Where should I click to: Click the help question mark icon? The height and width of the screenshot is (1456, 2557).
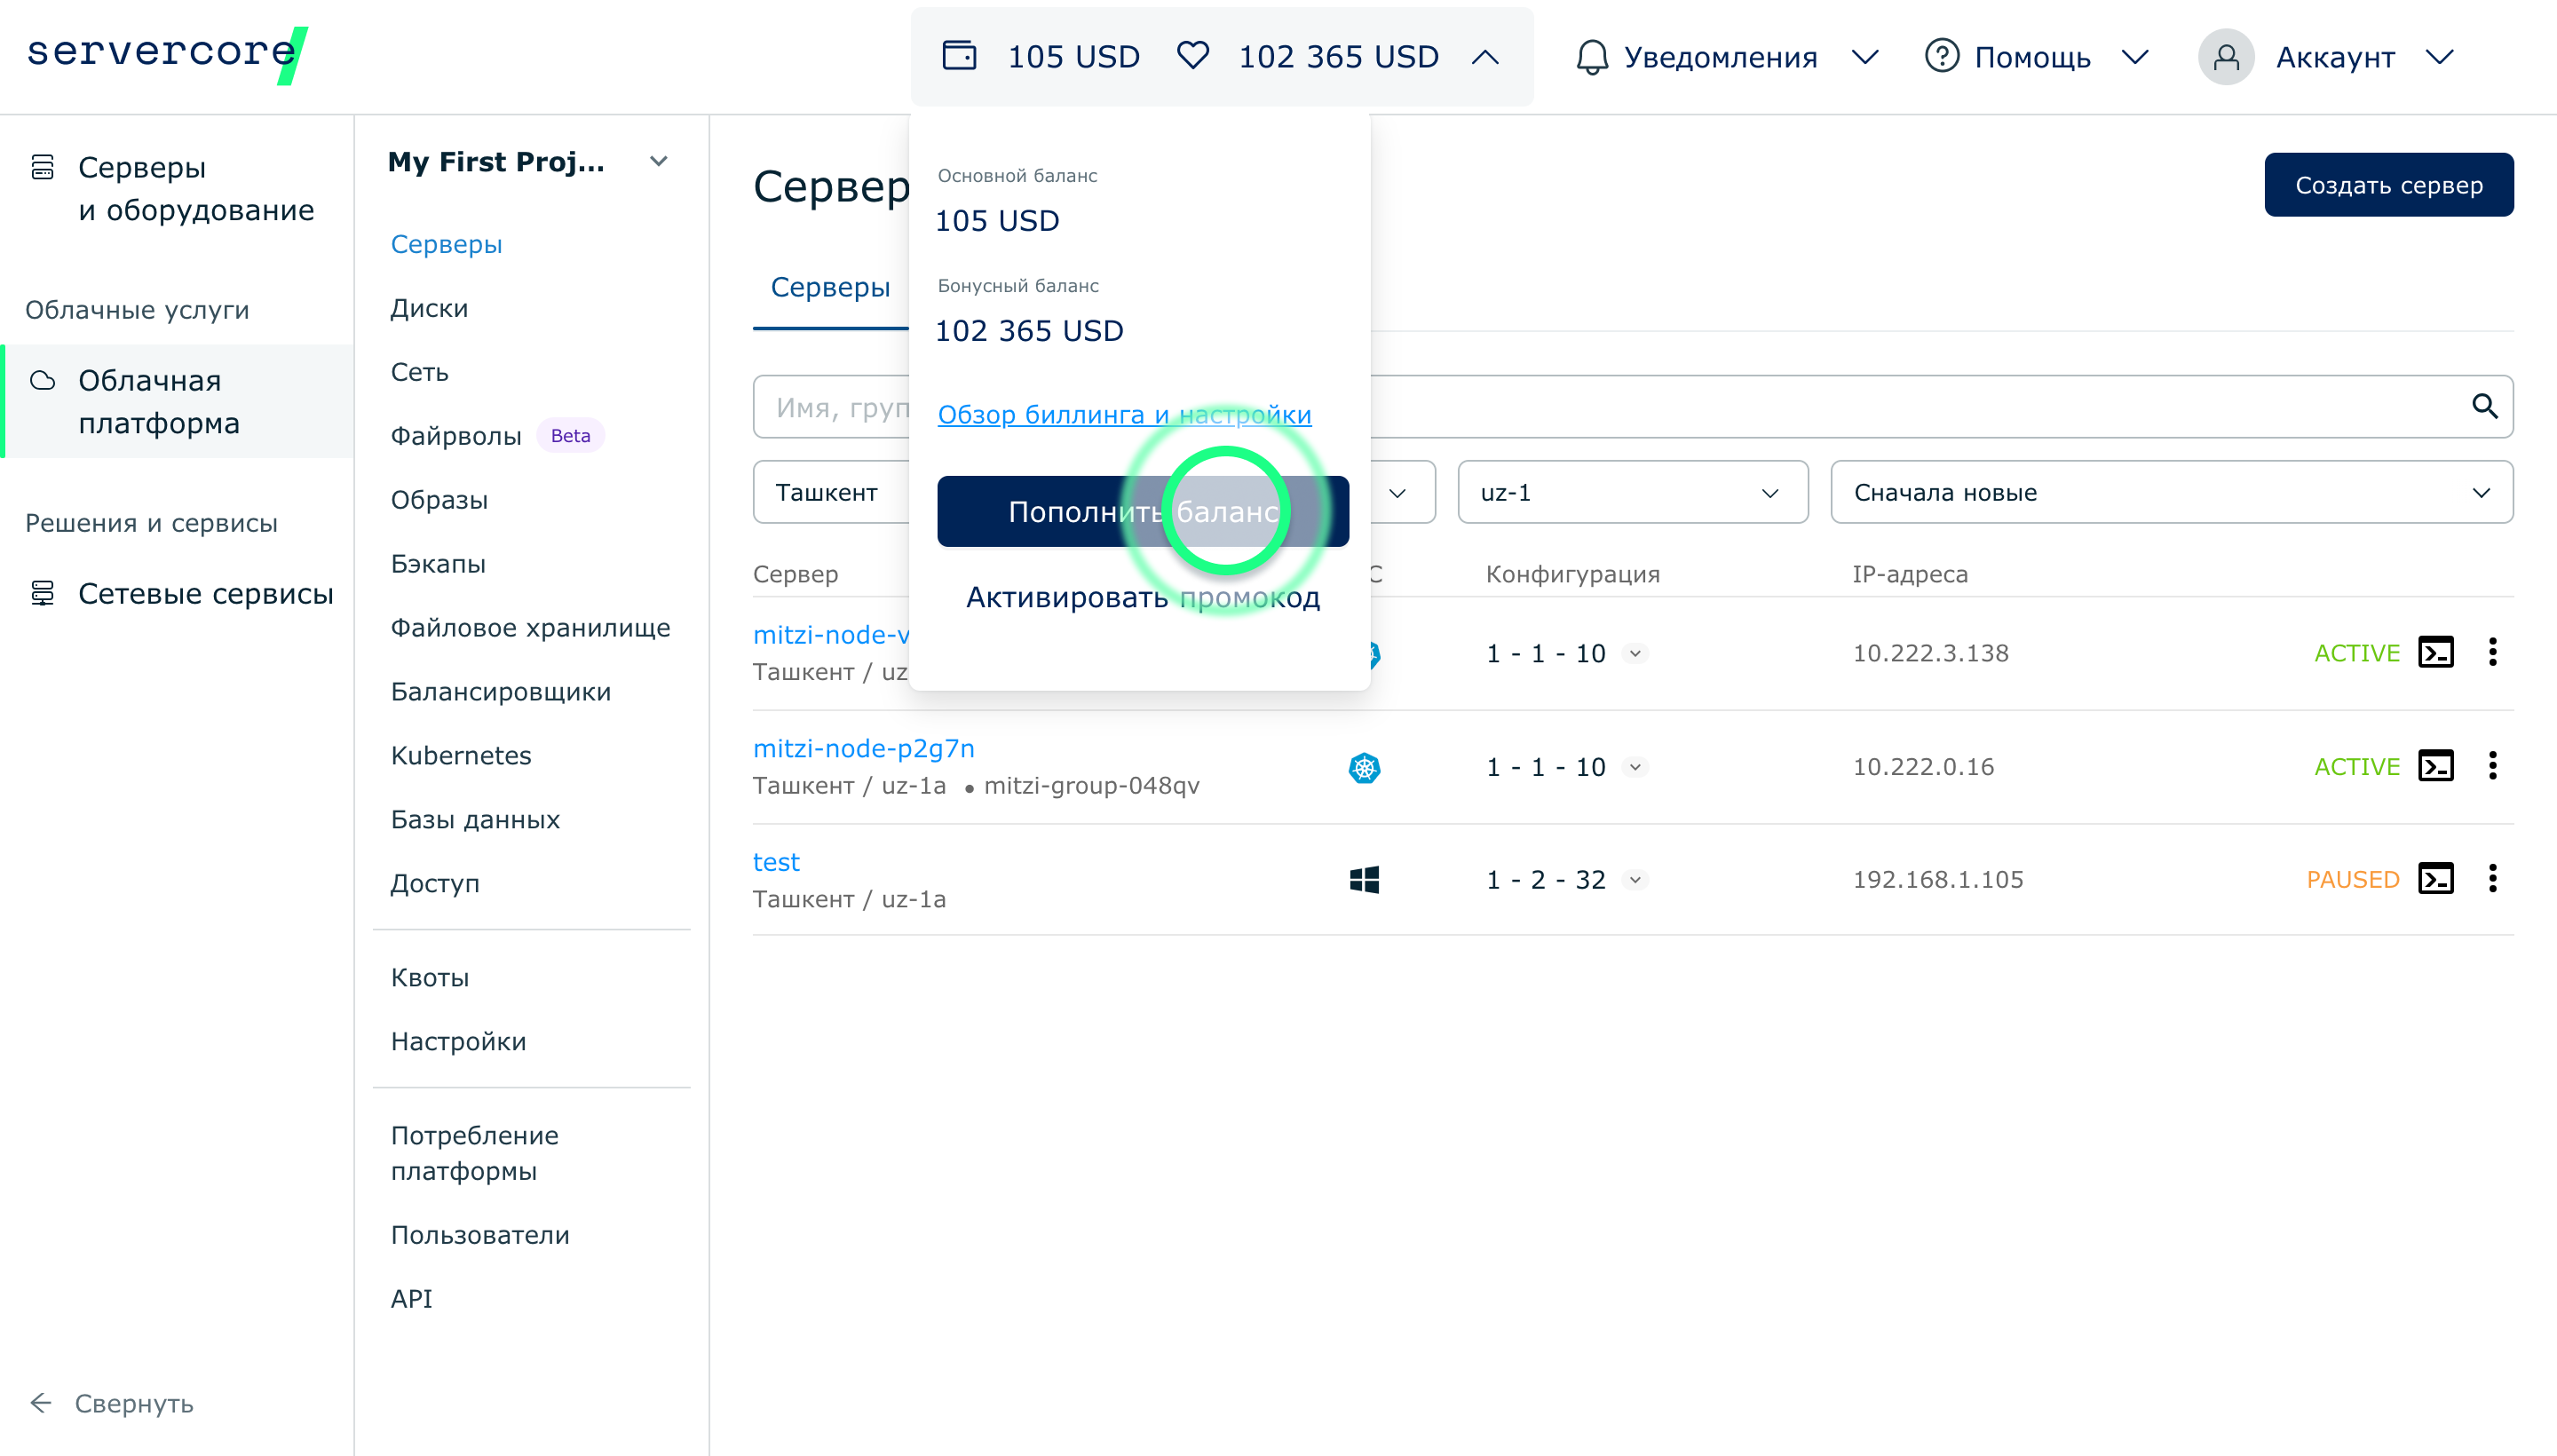pyautogui.click(x=1941, y=56)
